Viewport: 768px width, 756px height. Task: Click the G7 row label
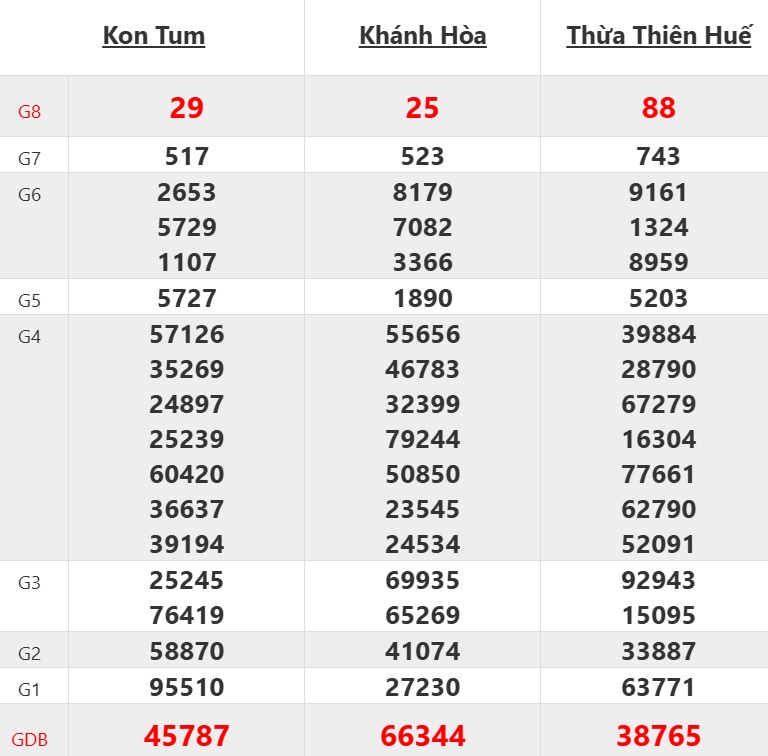pos(30,158)
